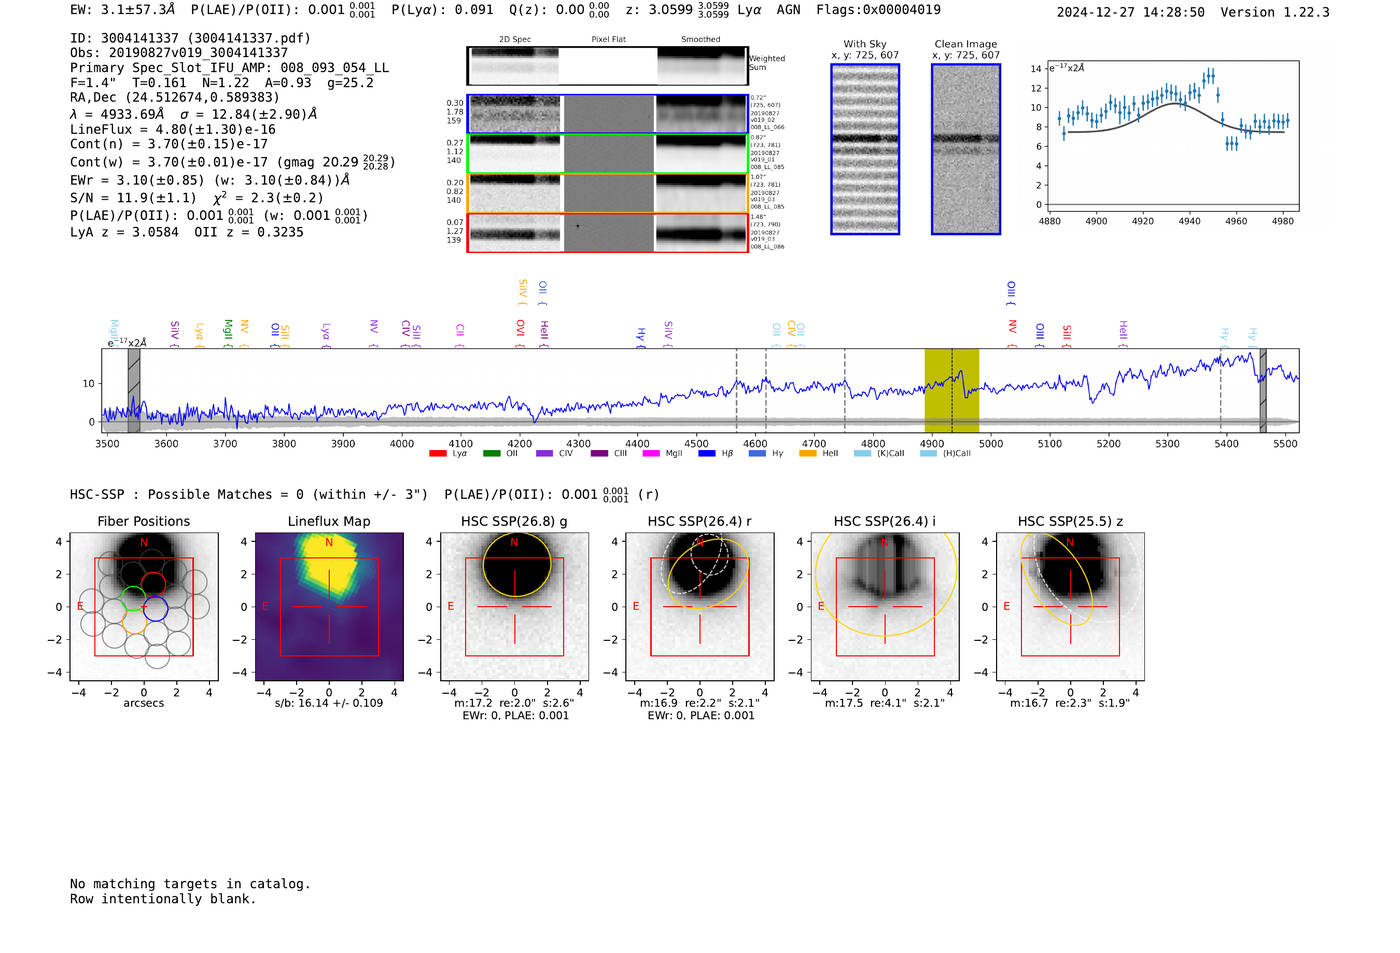The height and width of the screenshot is (953, 1400).
Task: Click the EW: 3.1±57.3Å header value
Action: [x=123, y=10]
